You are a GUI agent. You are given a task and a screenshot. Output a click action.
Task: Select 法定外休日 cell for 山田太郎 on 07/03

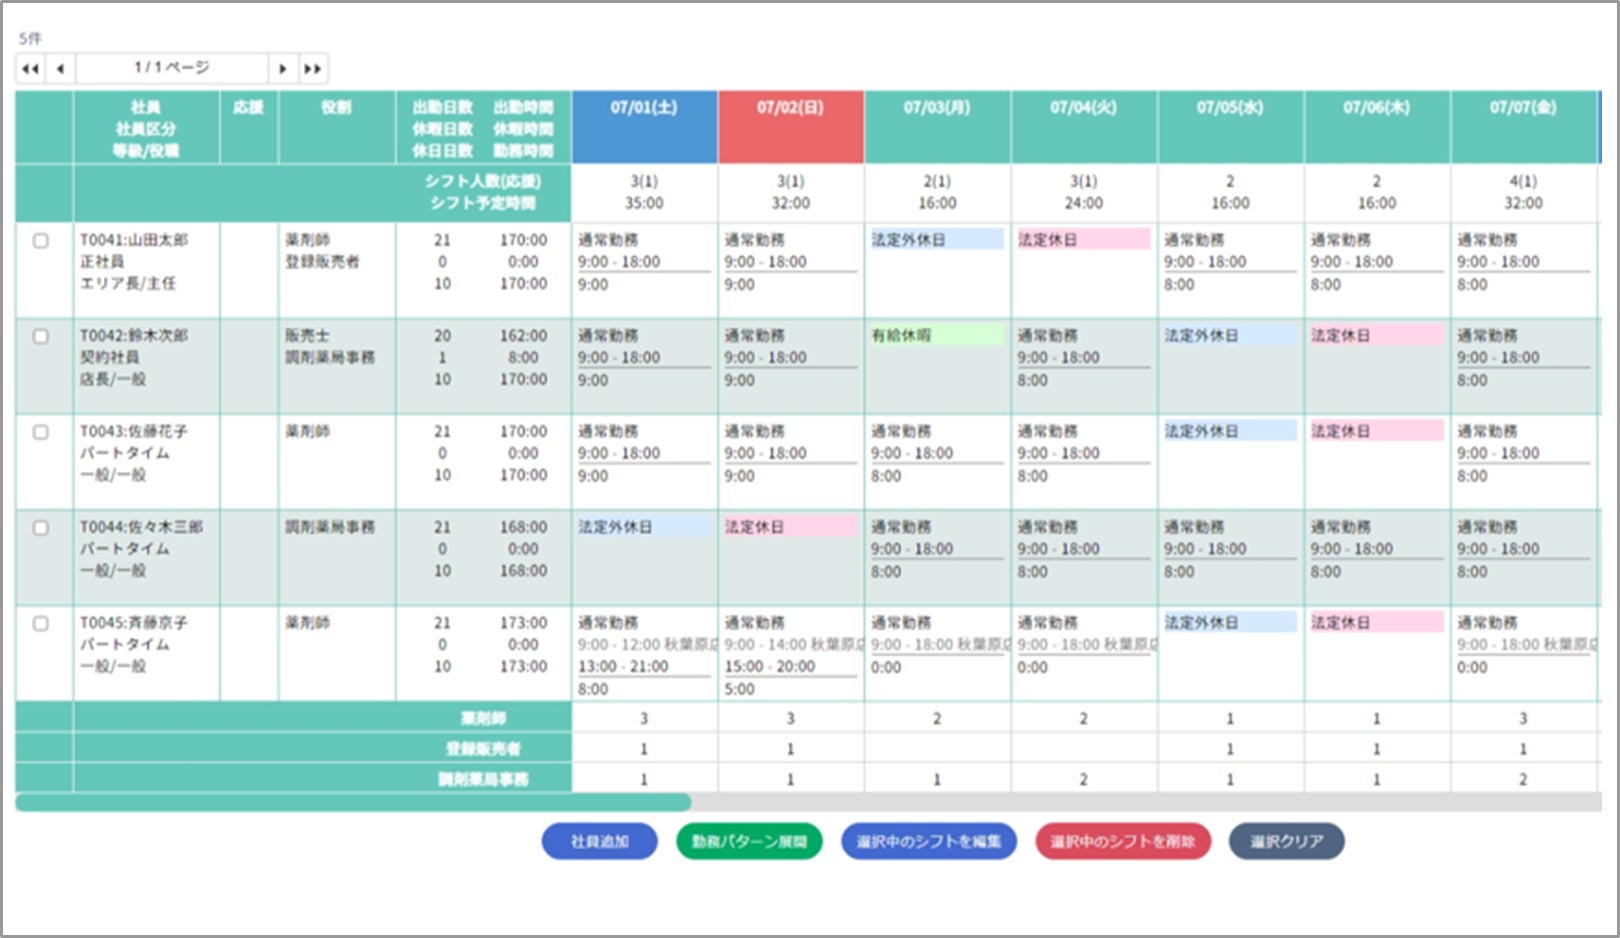coord(937,240)
